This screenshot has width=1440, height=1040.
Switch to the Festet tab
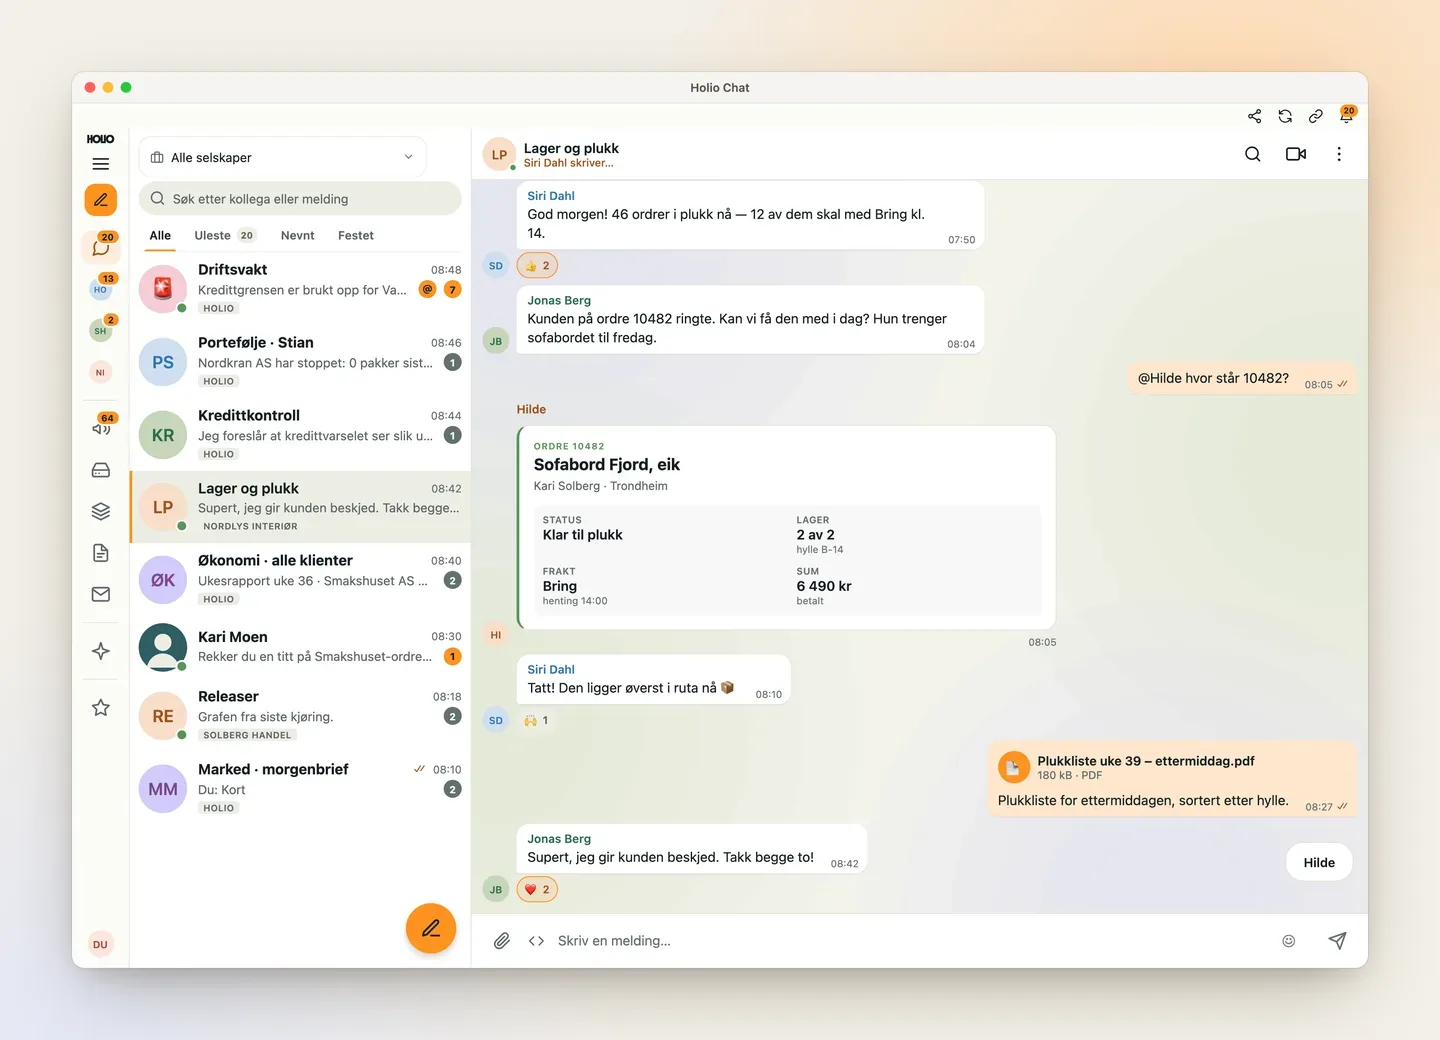[x=356, y=236]
